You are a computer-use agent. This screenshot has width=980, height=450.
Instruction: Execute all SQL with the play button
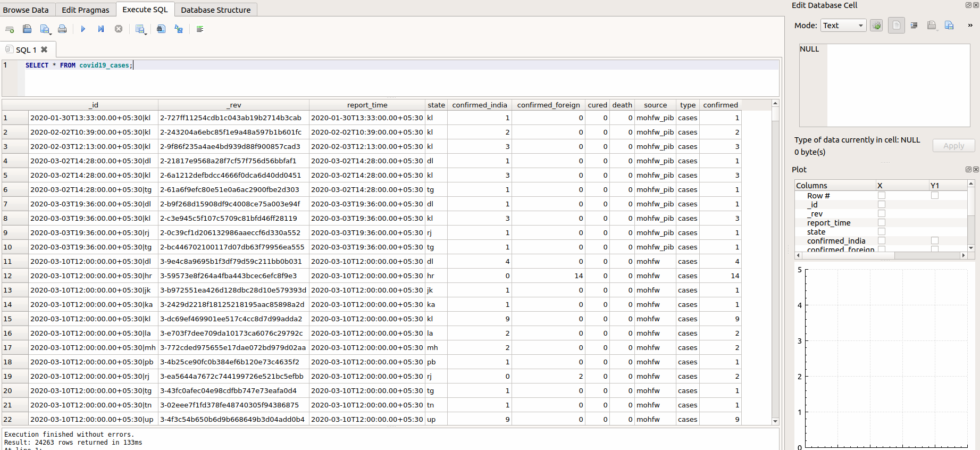[x=83, y=29]
